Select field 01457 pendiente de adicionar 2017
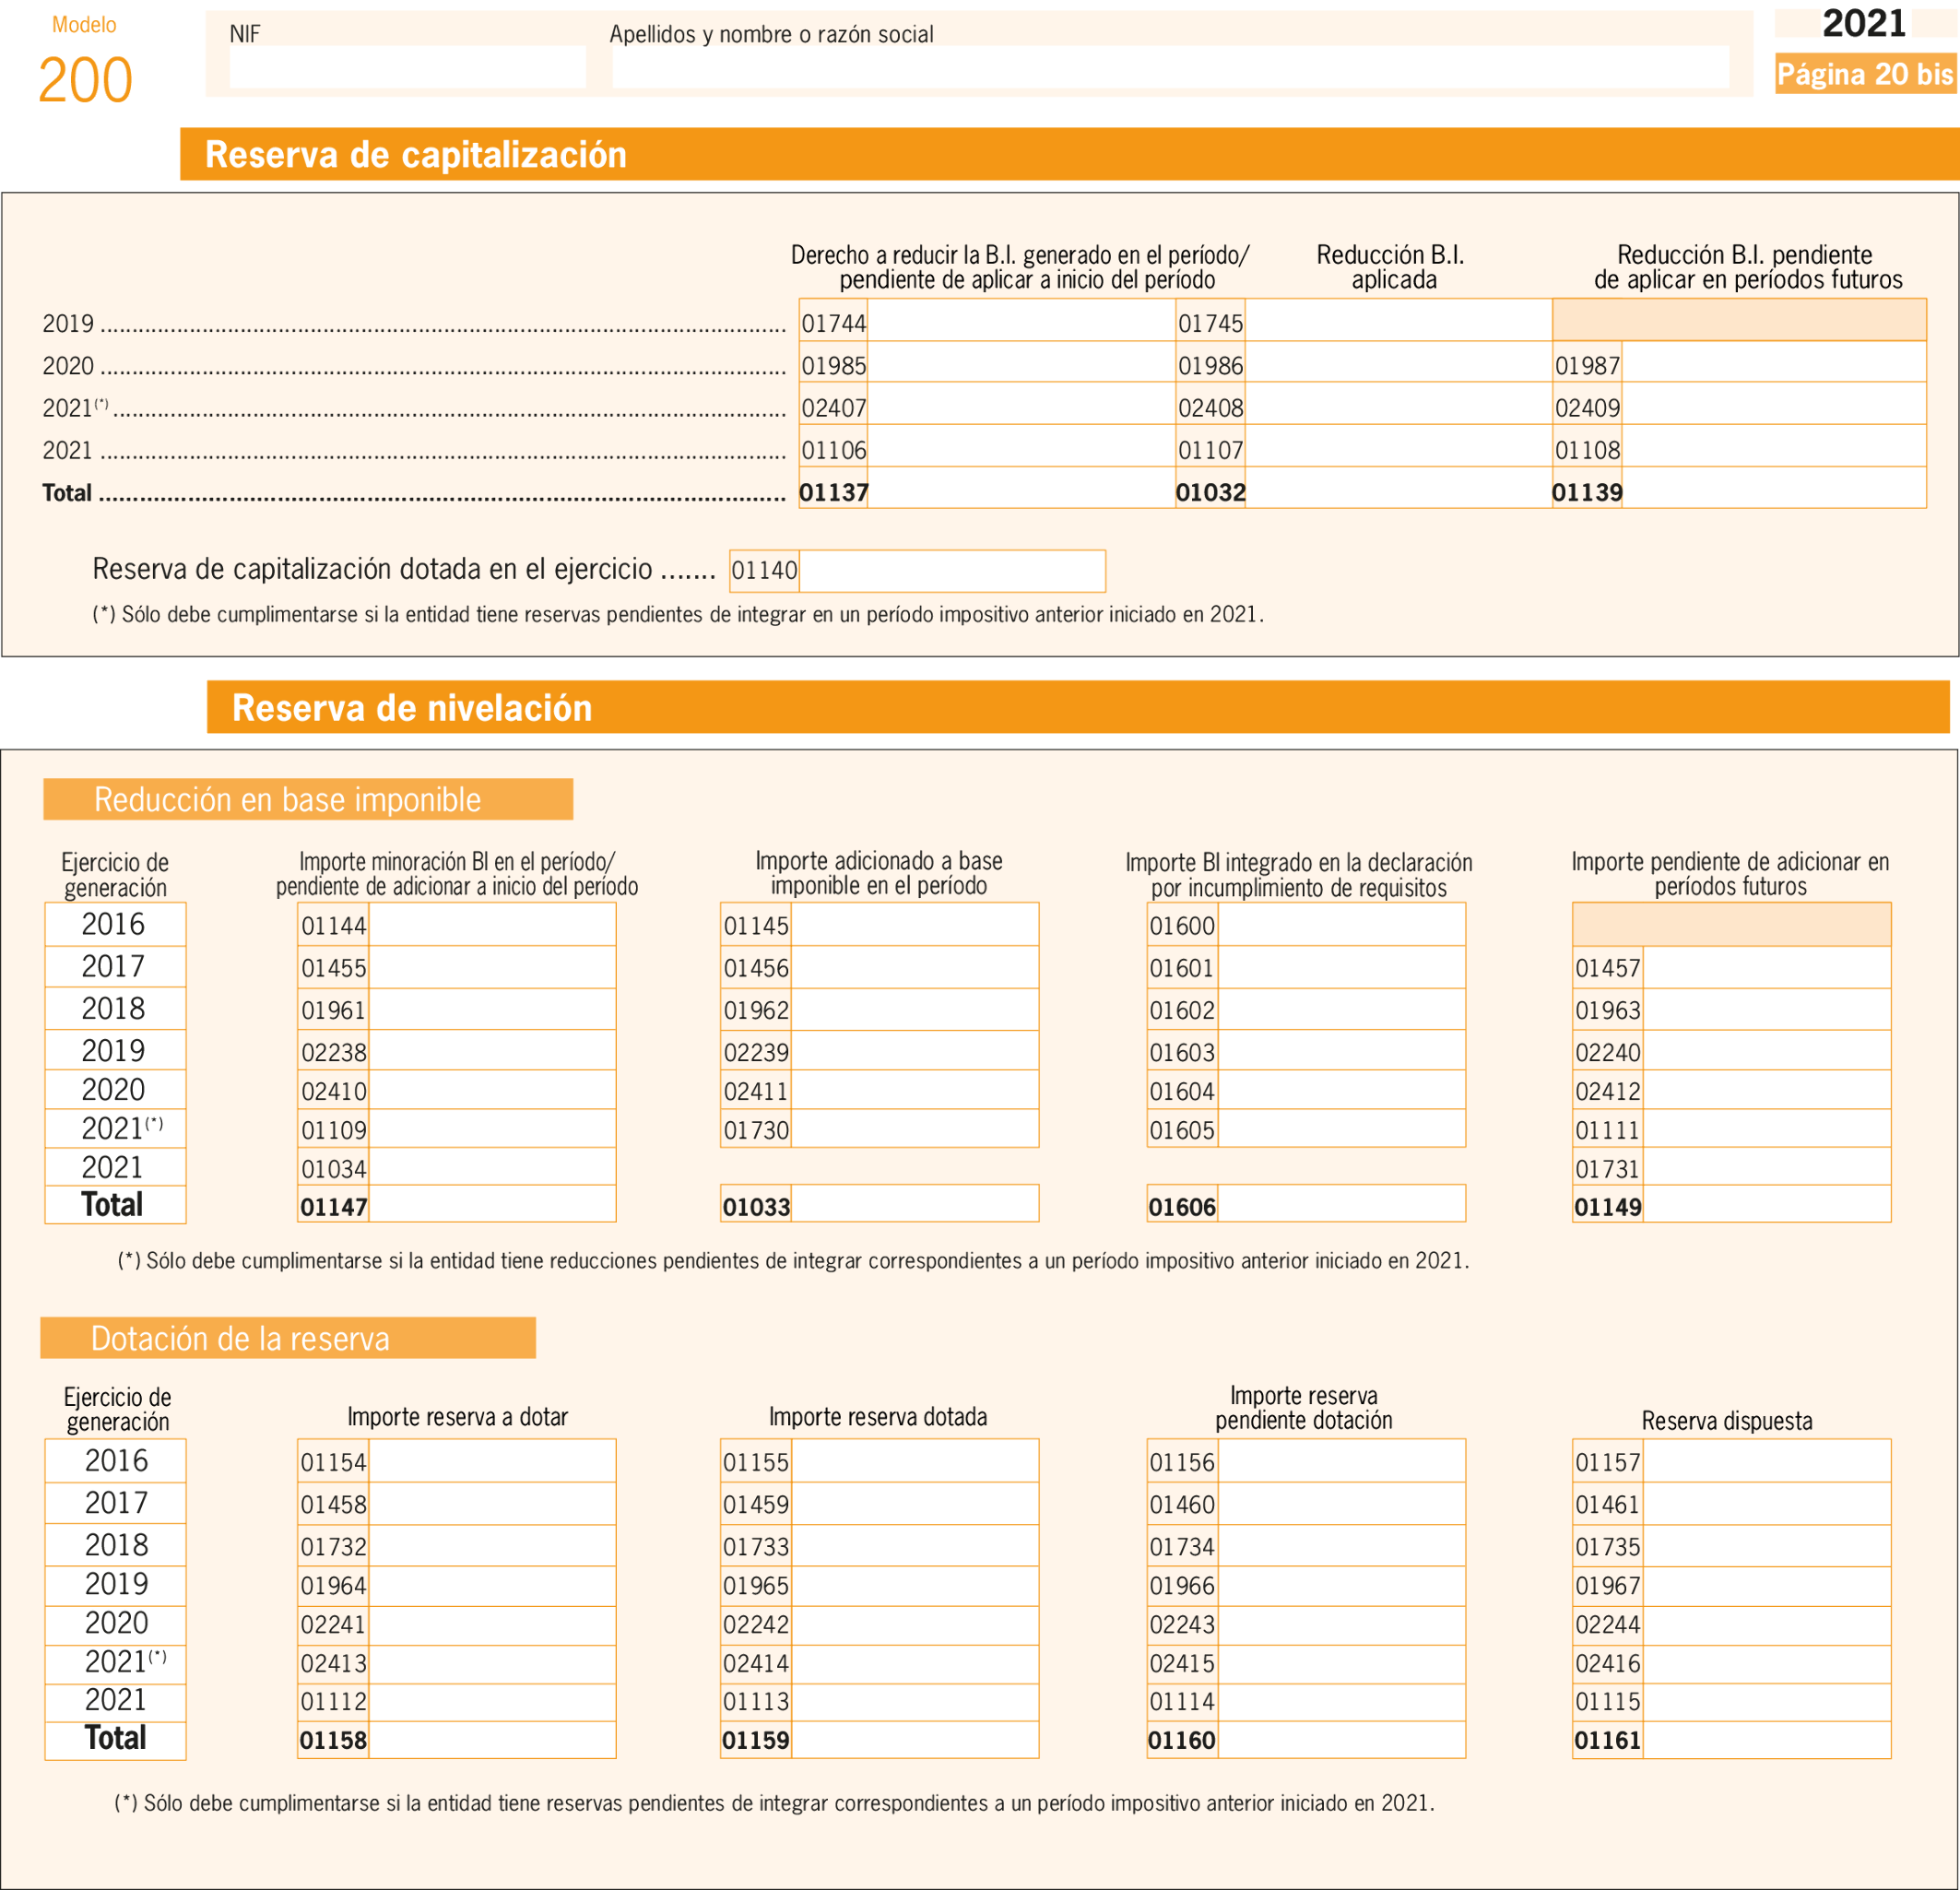 (x=1767, y=967)
